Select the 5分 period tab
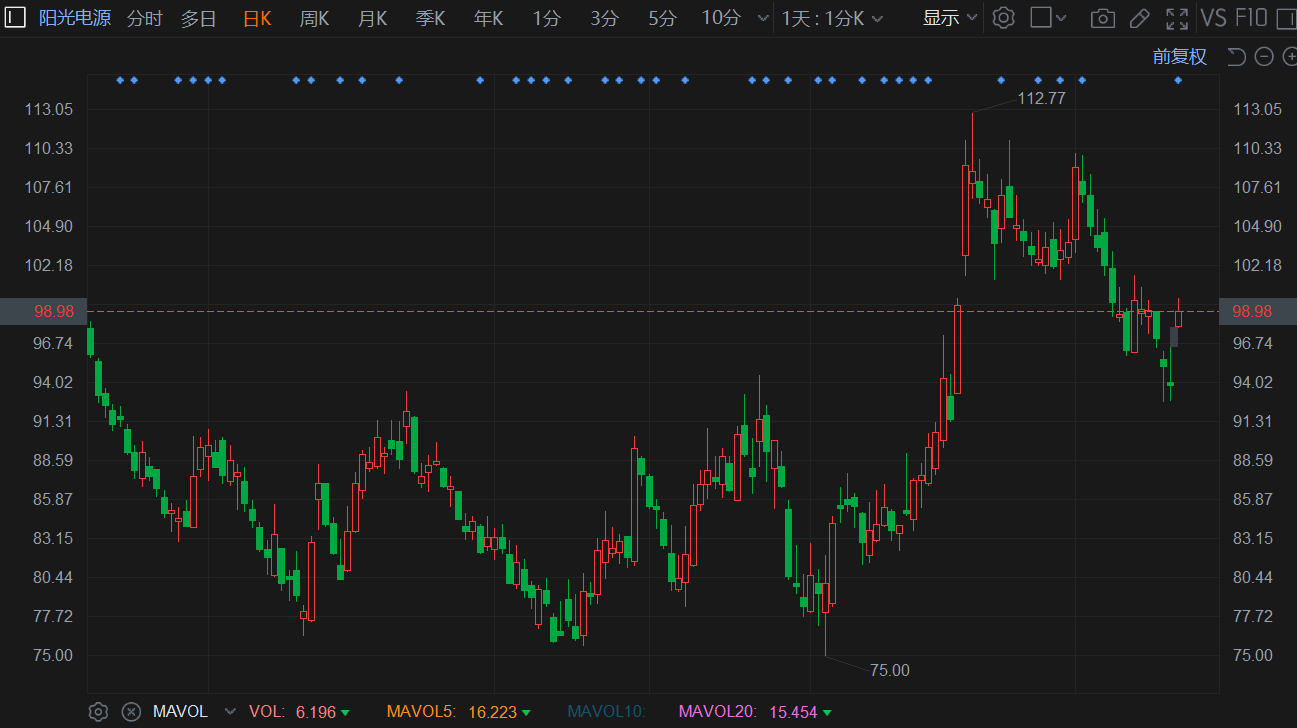1297x728 pixels. pyautogui.click(x=662, y=18)
